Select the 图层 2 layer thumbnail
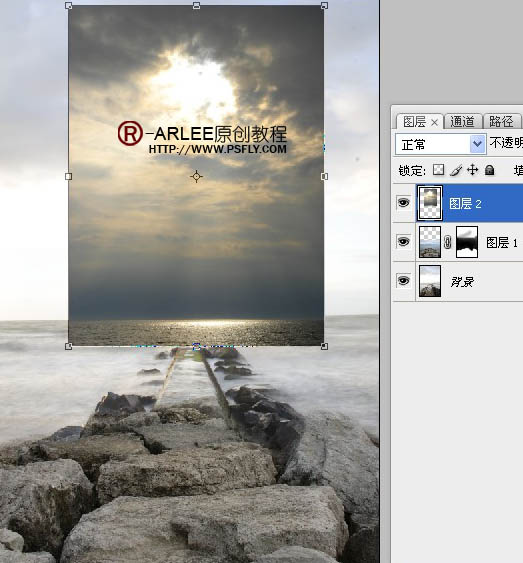Screen dimensions: 523x563 (x=430, y=203)
